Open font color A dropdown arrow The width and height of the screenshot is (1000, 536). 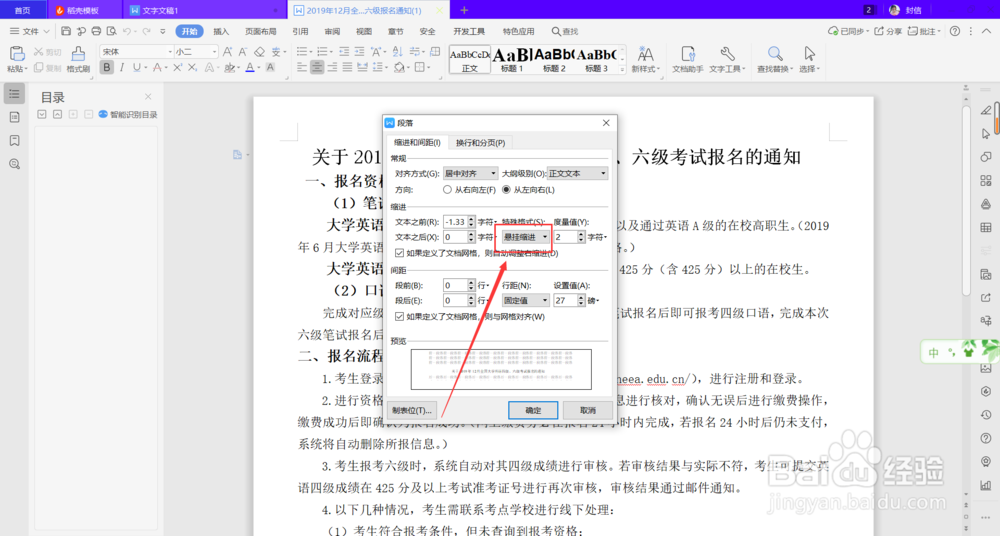coord(258,68)
